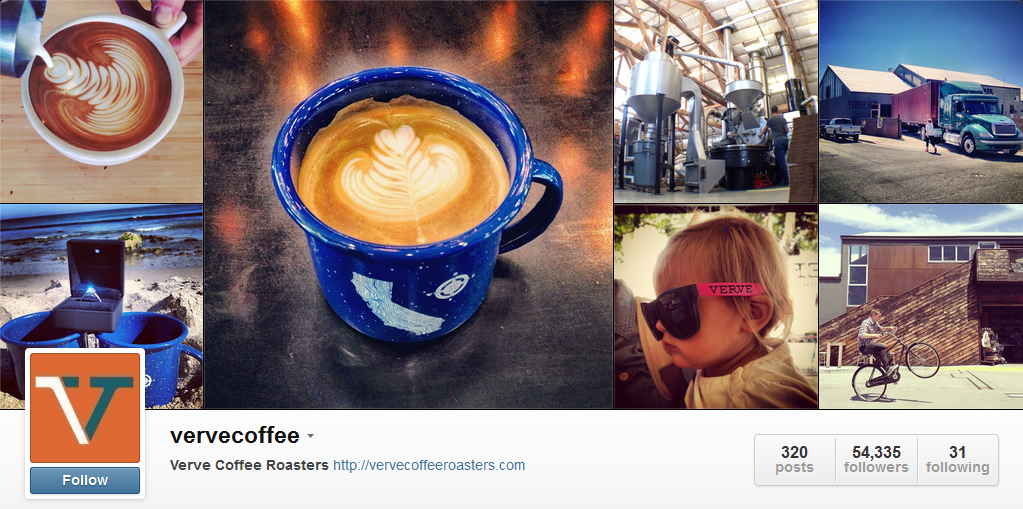View the cyclist doing a wheelie photo
The height and width of the screenshot is (509, 1023).
pos(921,307)
